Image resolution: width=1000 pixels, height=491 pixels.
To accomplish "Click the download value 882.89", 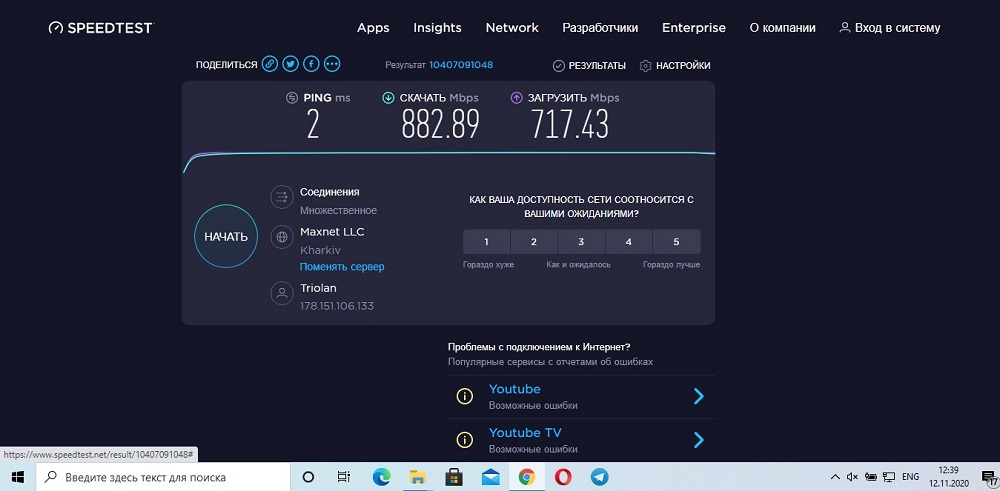I will coord(440,124).
